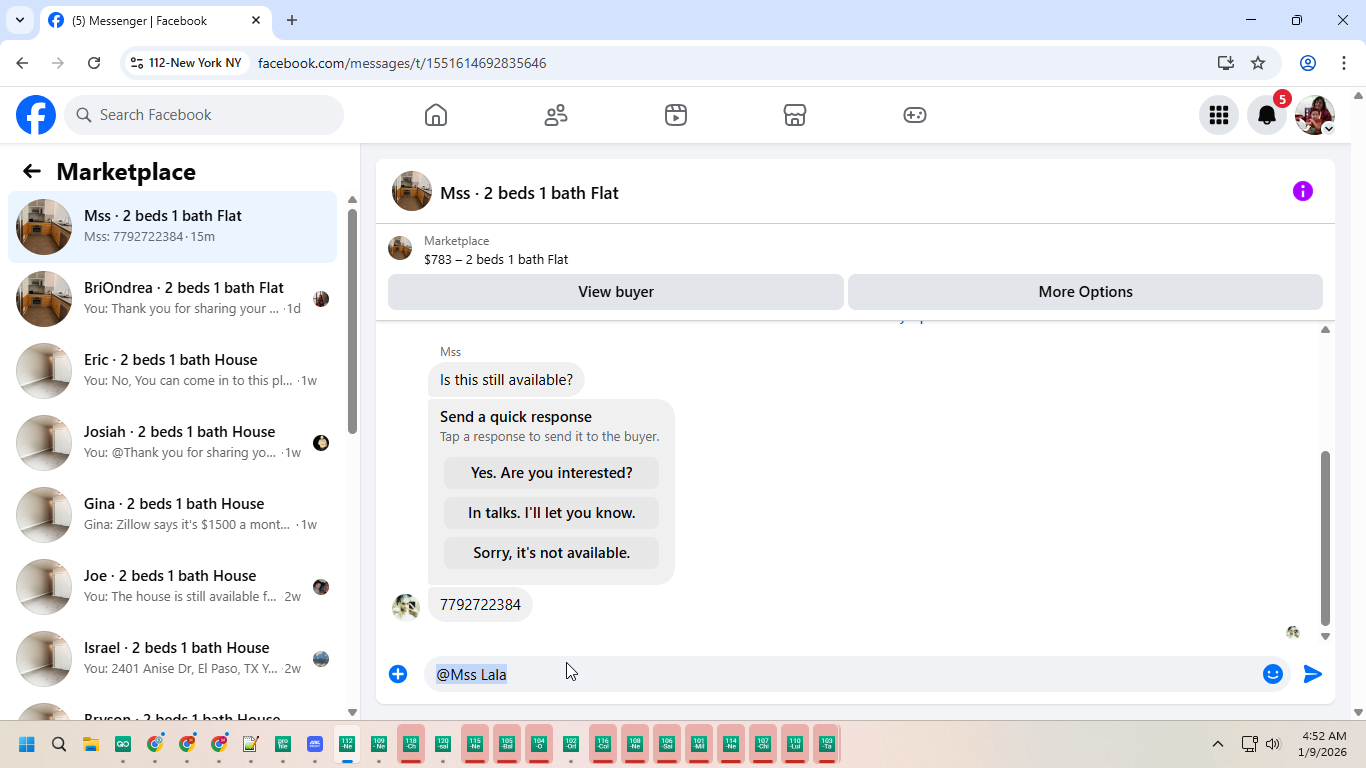Open the Facebook home feed icon
Screen dimensions: 1366x768
[436, 115]
